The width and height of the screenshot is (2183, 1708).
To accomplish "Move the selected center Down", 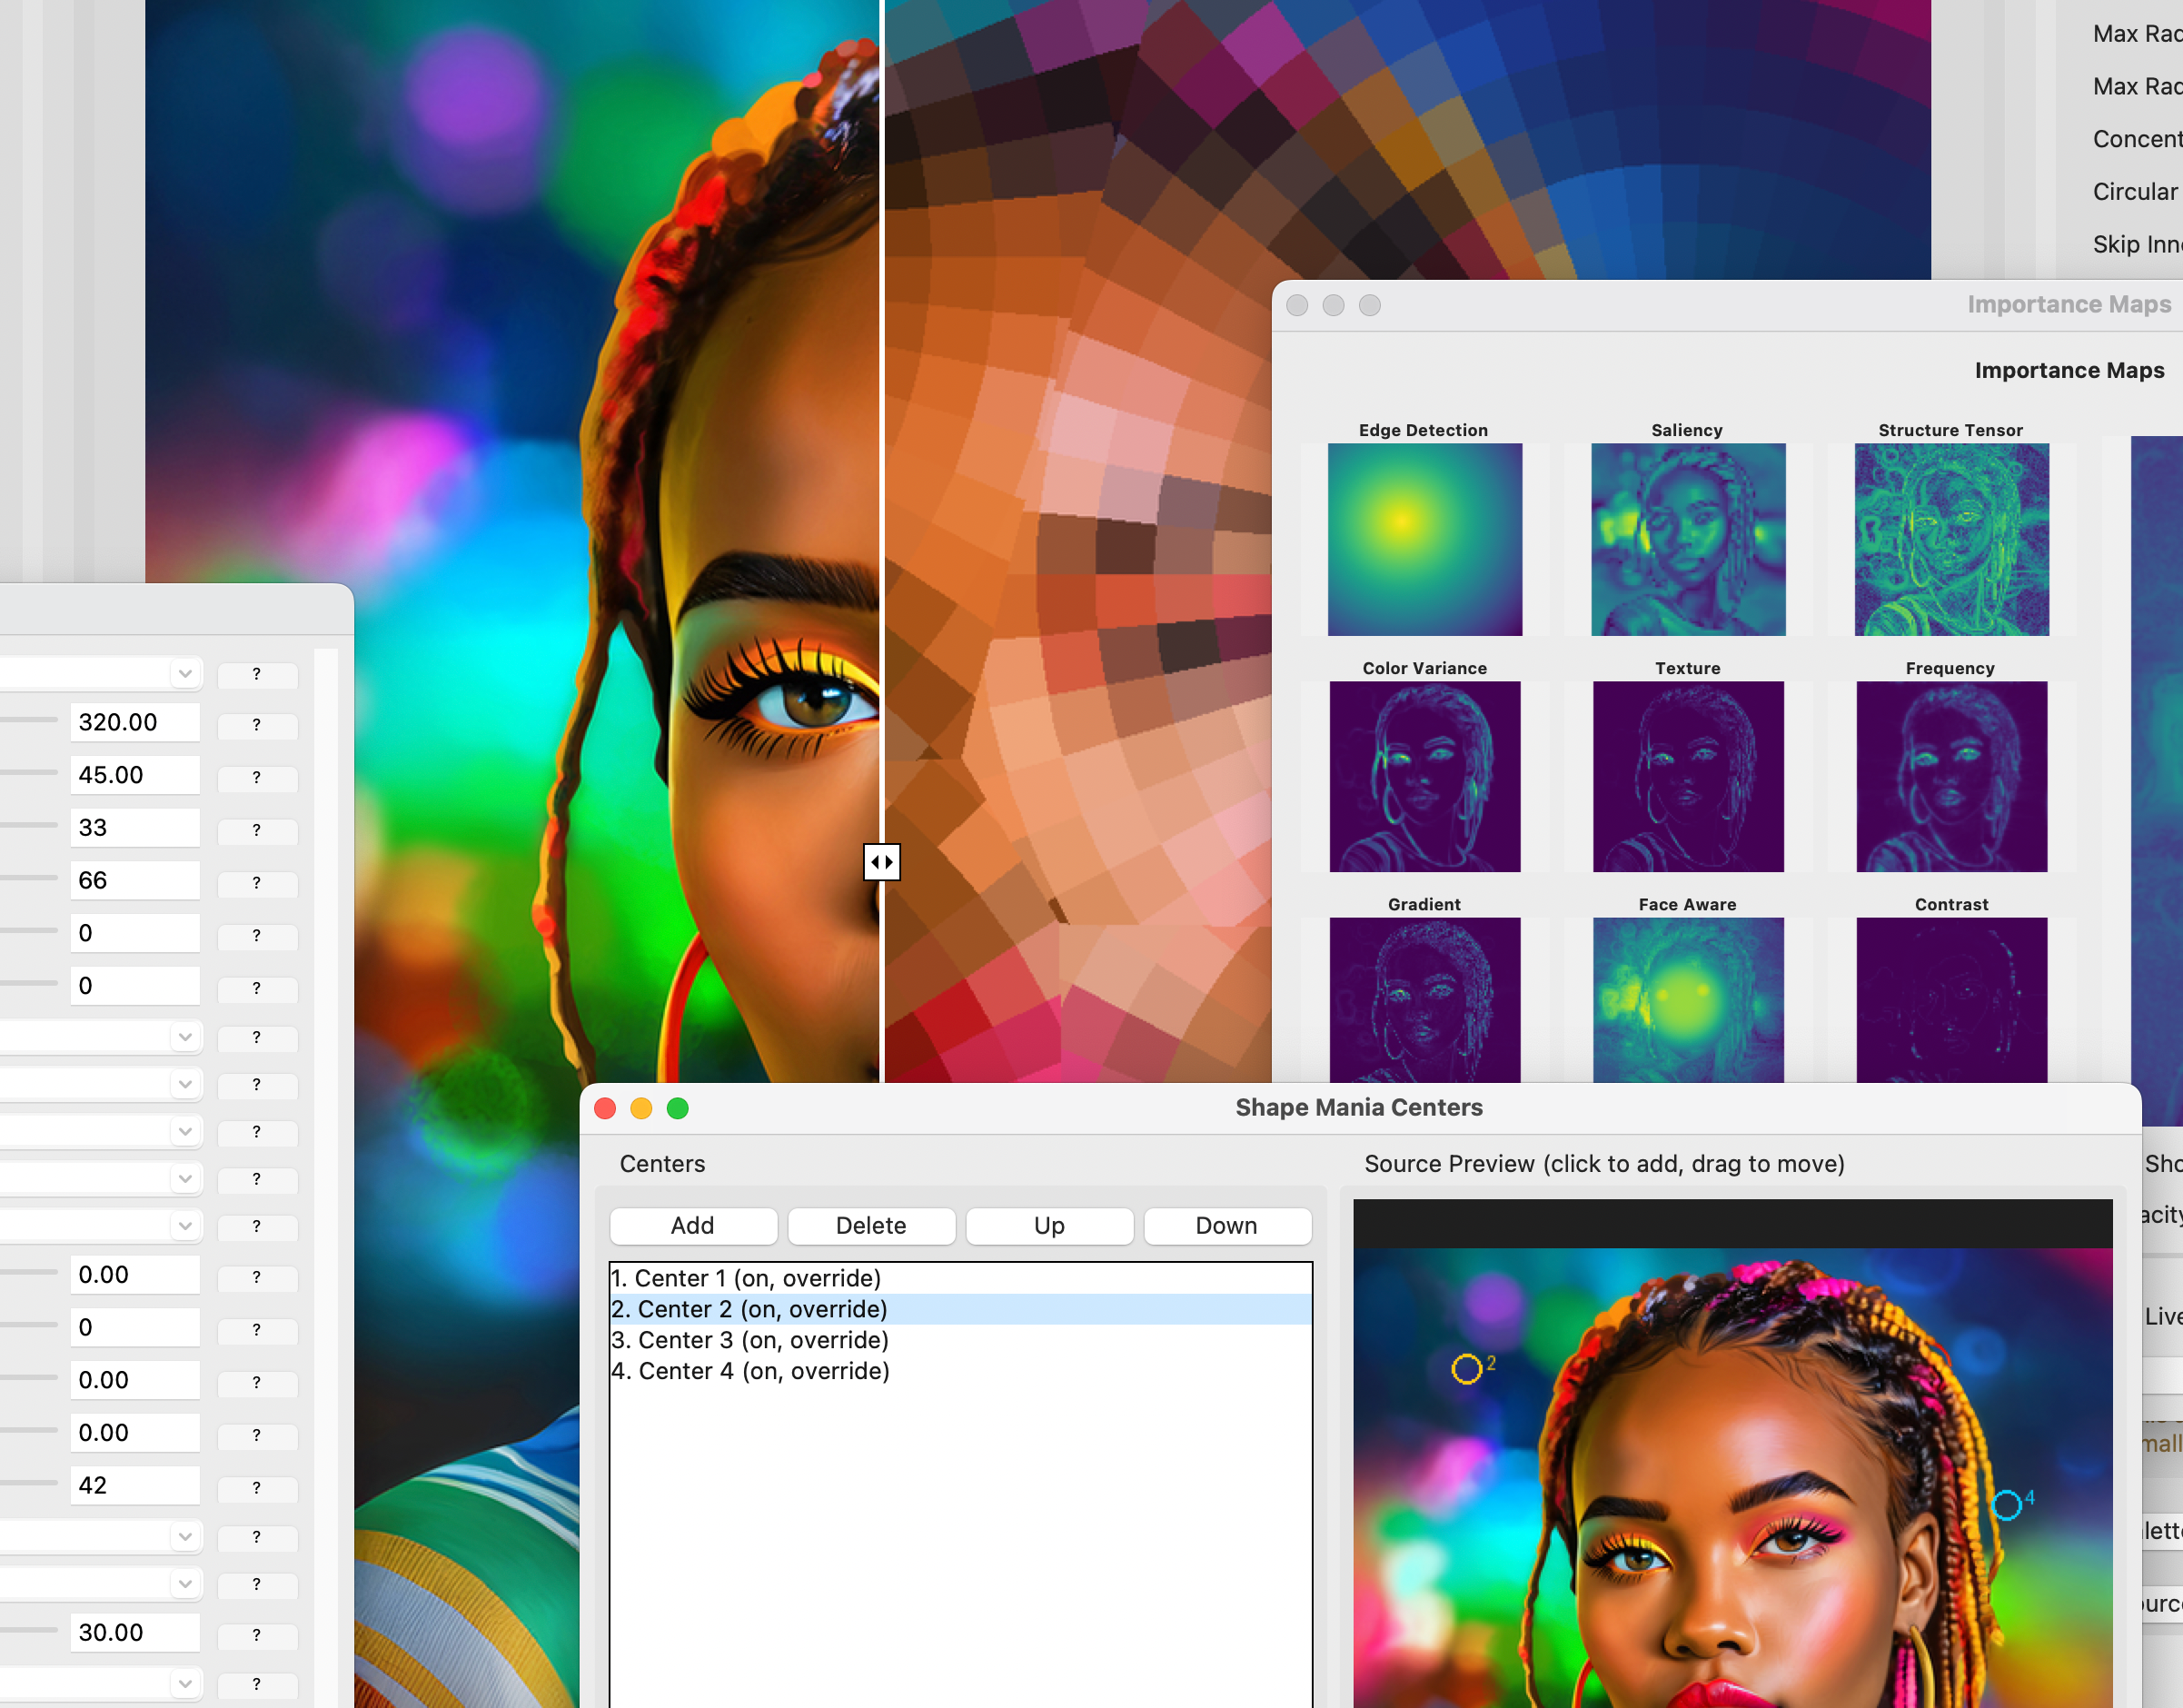I will point(1226,1226).
